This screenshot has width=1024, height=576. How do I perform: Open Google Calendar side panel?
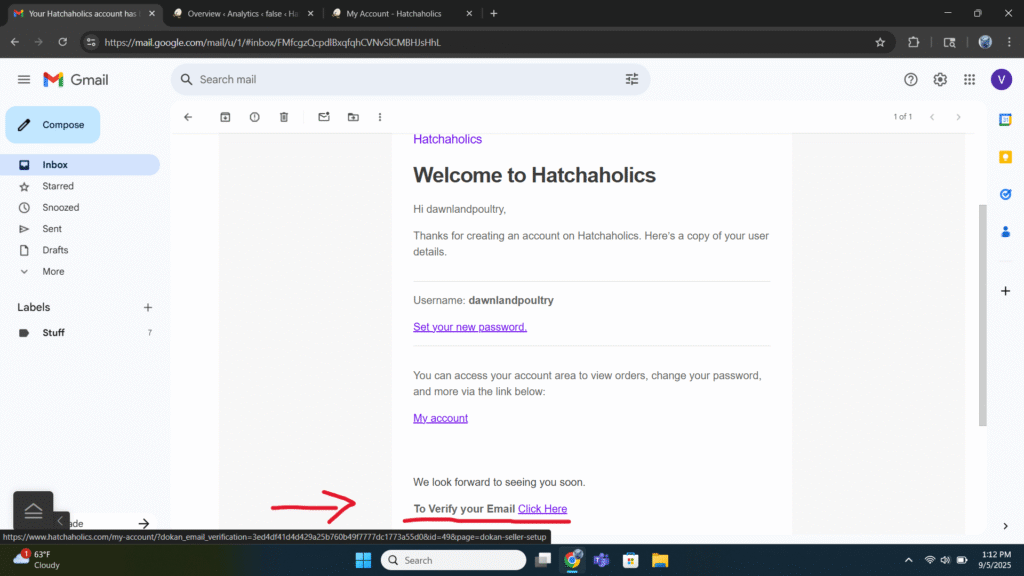point(1006,120)
